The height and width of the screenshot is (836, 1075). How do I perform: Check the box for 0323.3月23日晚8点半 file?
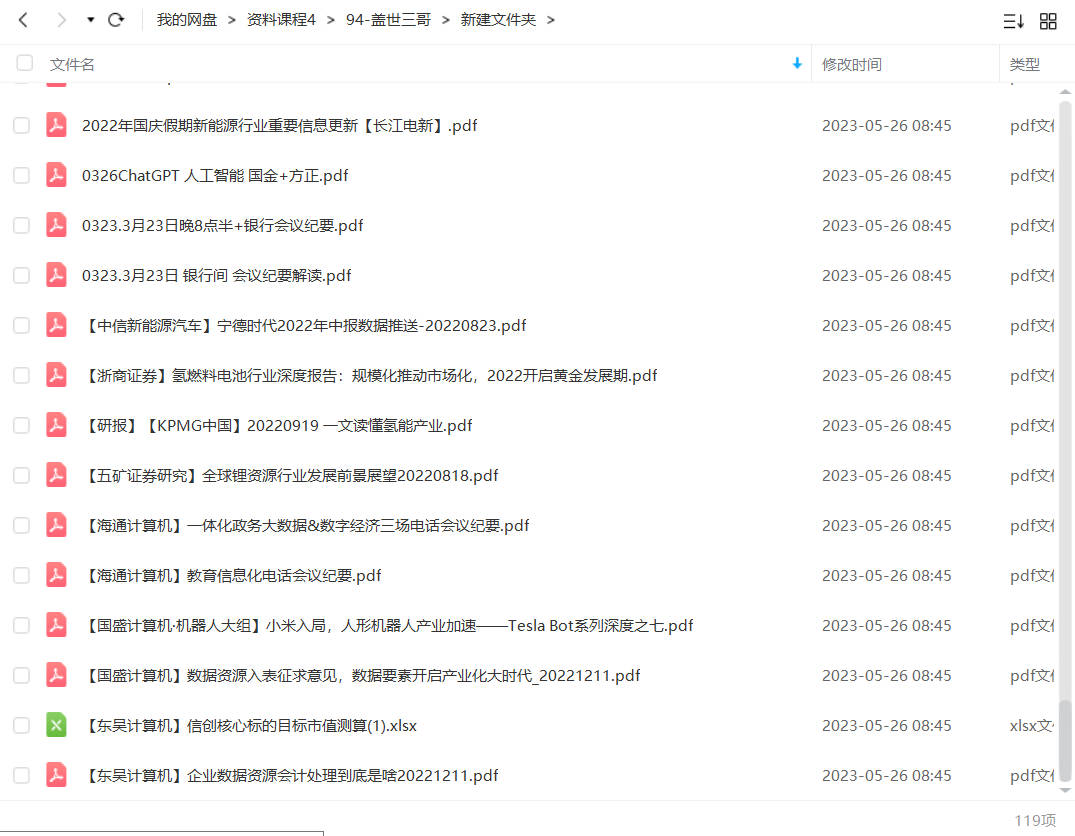click(22, 226)
